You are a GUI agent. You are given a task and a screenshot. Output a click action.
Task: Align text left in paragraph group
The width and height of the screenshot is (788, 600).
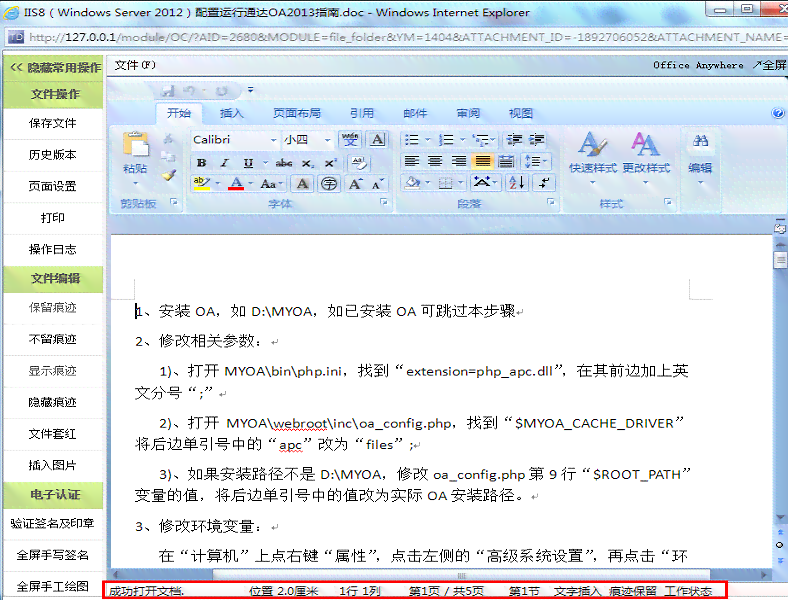pos(412,161)
